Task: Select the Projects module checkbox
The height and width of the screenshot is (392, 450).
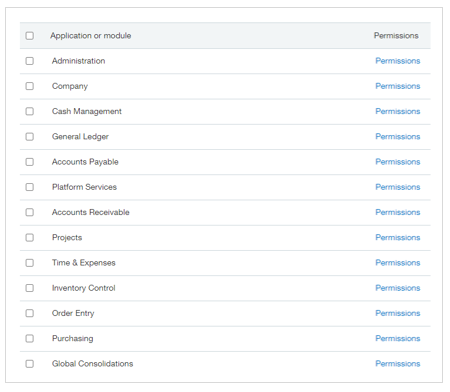Action: click(30, 237)
